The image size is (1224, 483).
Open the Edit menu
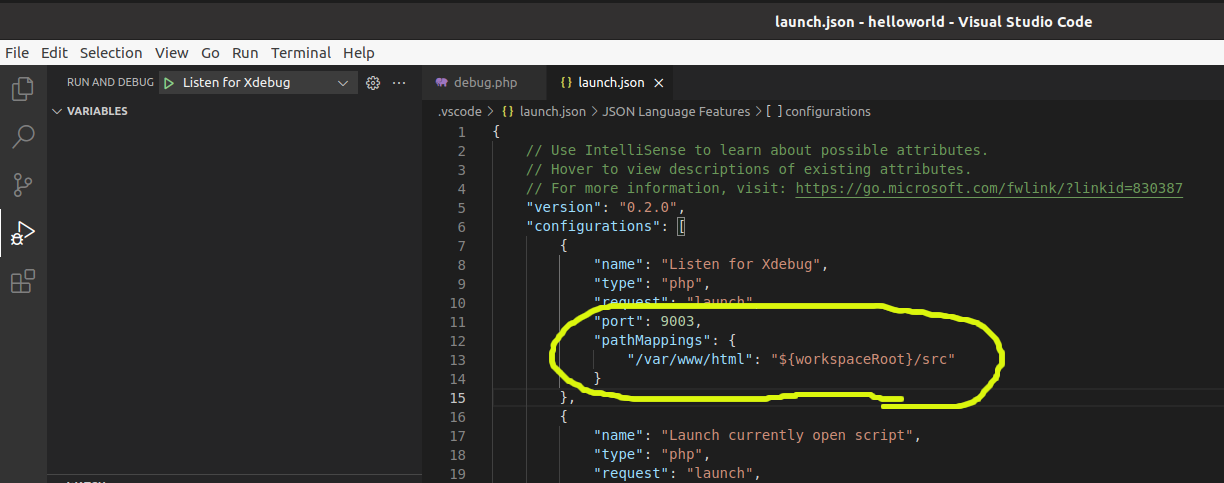tap(54, 53)
